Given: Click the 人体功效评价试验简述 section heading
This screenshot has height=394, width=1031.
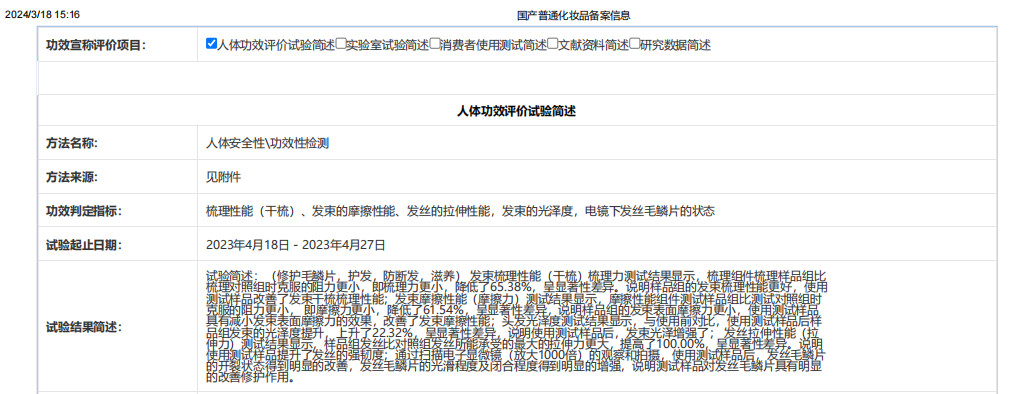Looking at the screenshot, I should [x=517, y=112].
